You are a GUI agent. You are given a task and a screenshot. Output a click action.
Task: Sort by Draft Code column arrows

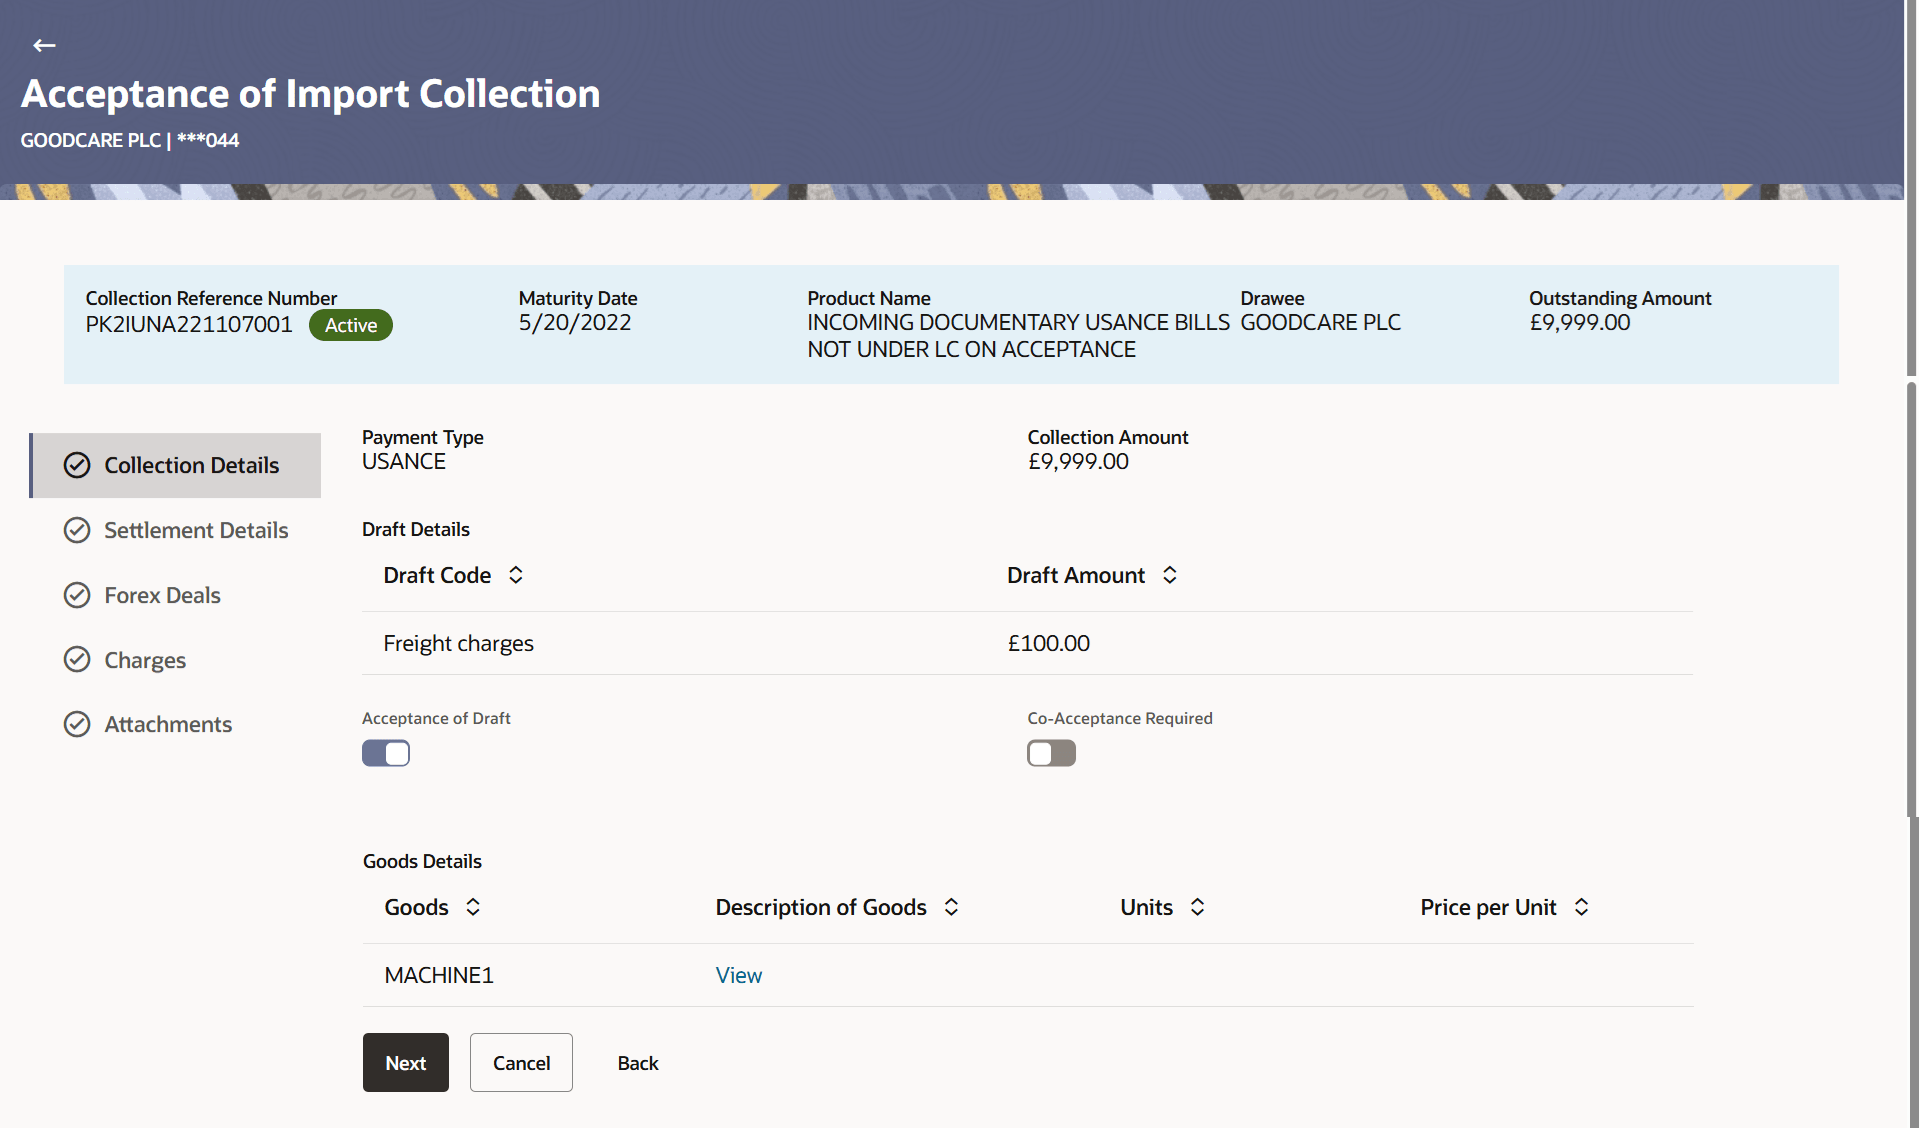coord(516,575)
